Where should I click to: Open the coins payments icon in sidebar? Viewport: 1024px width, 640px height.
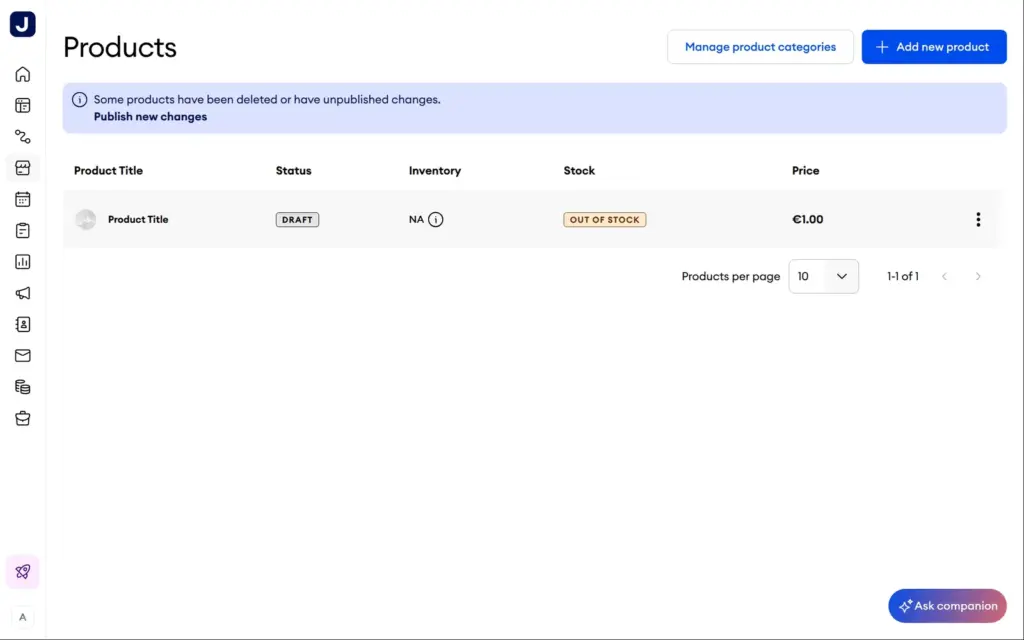click(x=23, y=387)
